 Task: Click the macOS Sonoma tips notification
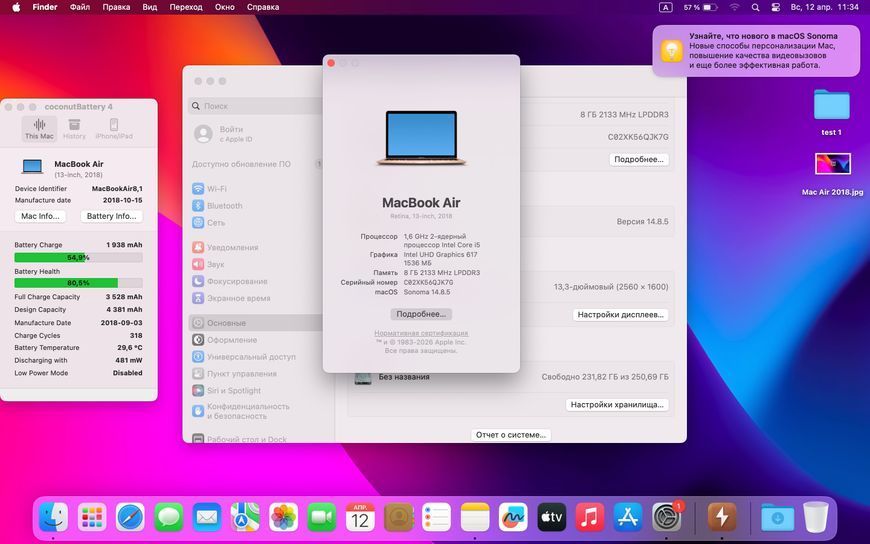tap(756, 51)
